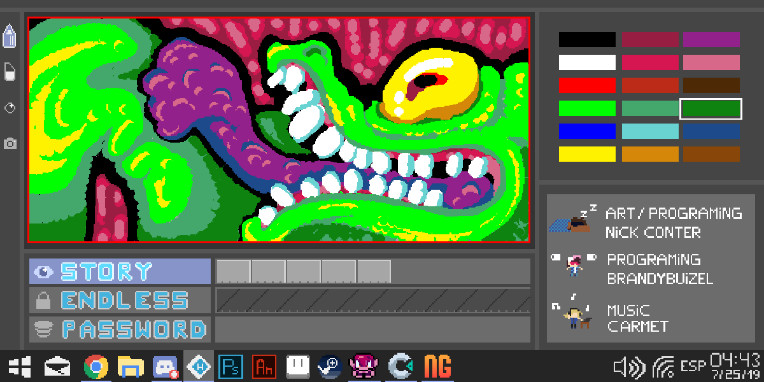Select the ENDLESS mode
764x382 pixels.
120,300
